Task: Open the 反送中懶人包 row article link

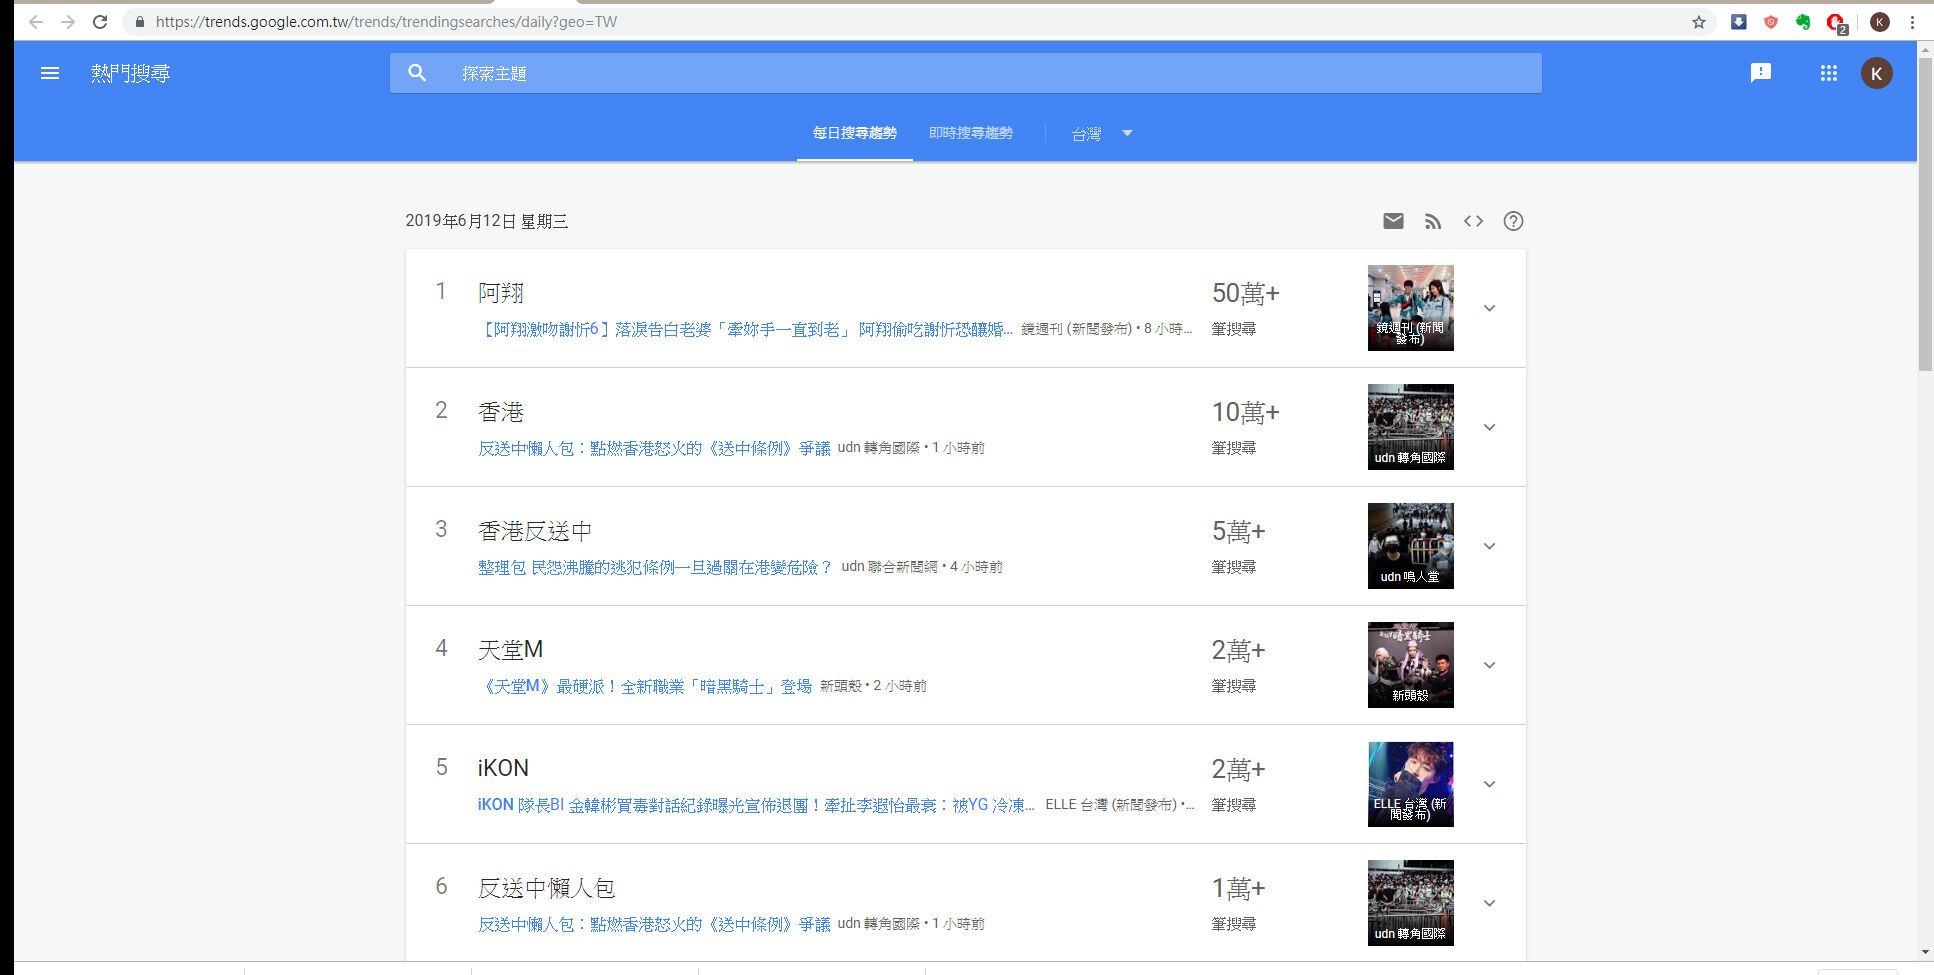Action: click(x=654, y=924)
